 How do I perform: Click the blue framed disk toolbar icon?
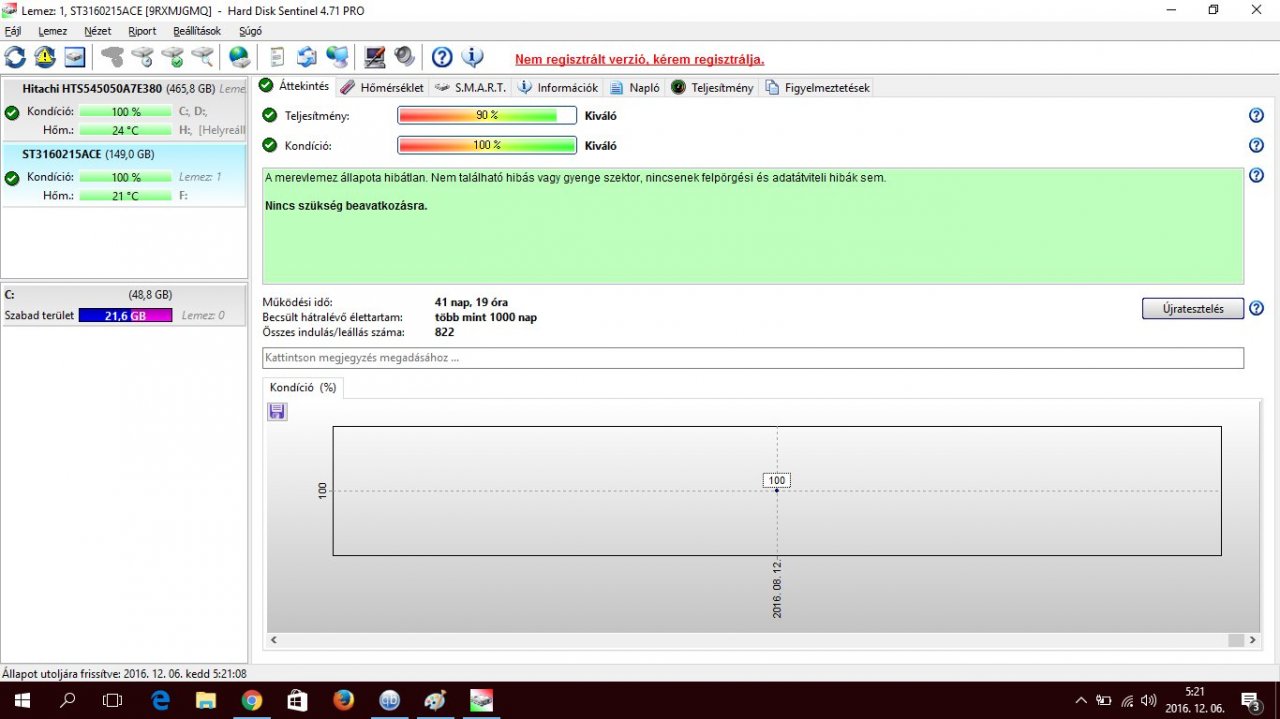point(75,57)
